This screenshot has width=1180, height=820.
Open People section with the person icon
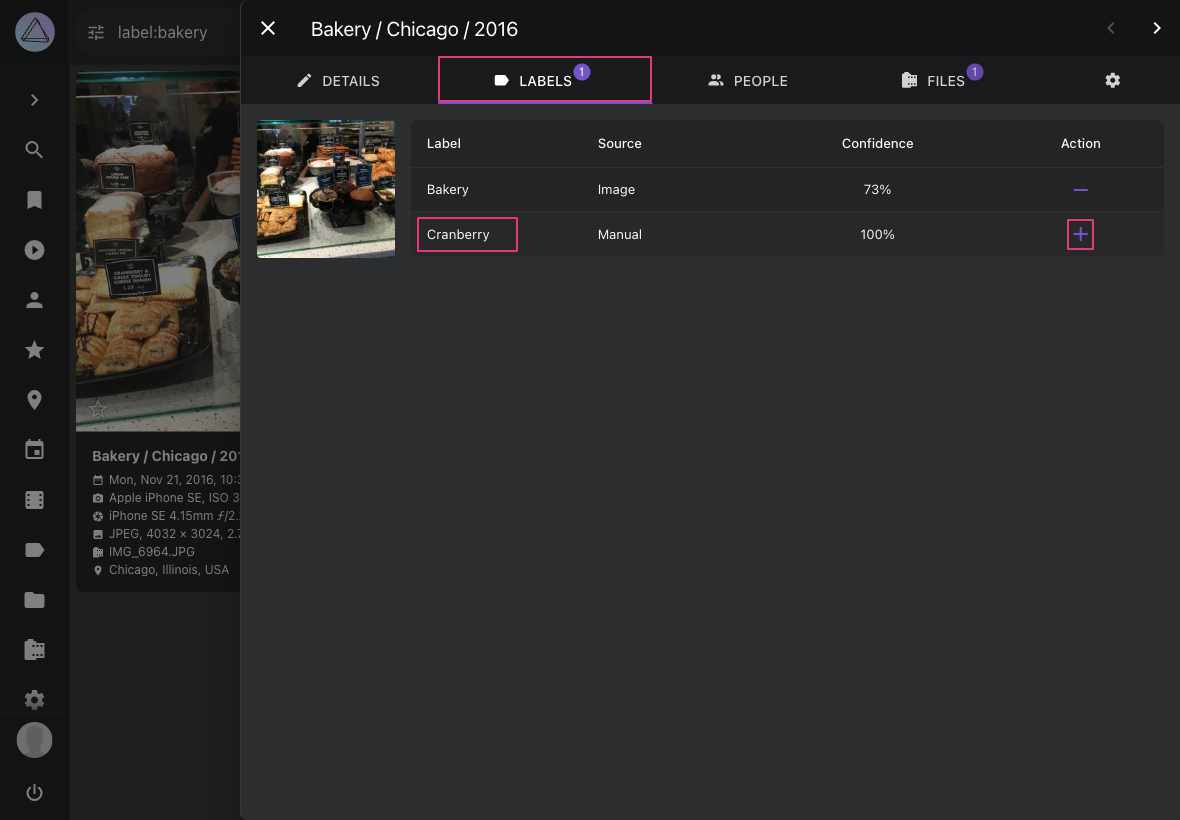[34, 299]
